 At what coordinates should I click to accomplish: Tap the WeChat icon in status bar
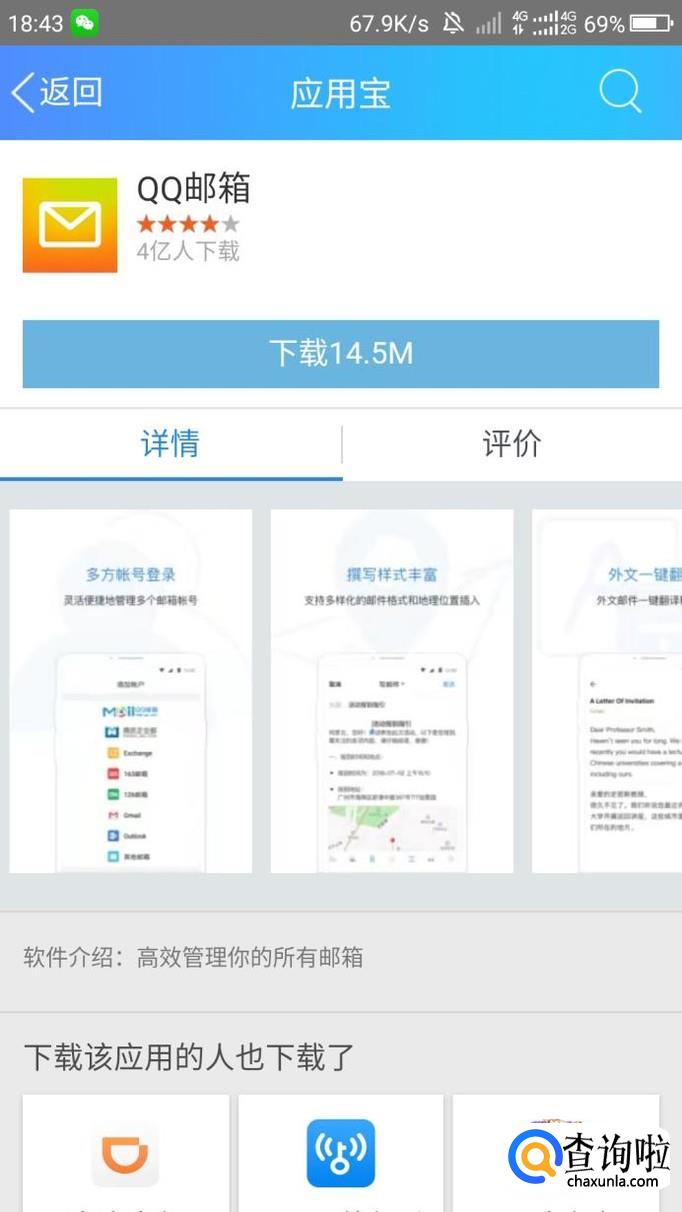[85, 23]
